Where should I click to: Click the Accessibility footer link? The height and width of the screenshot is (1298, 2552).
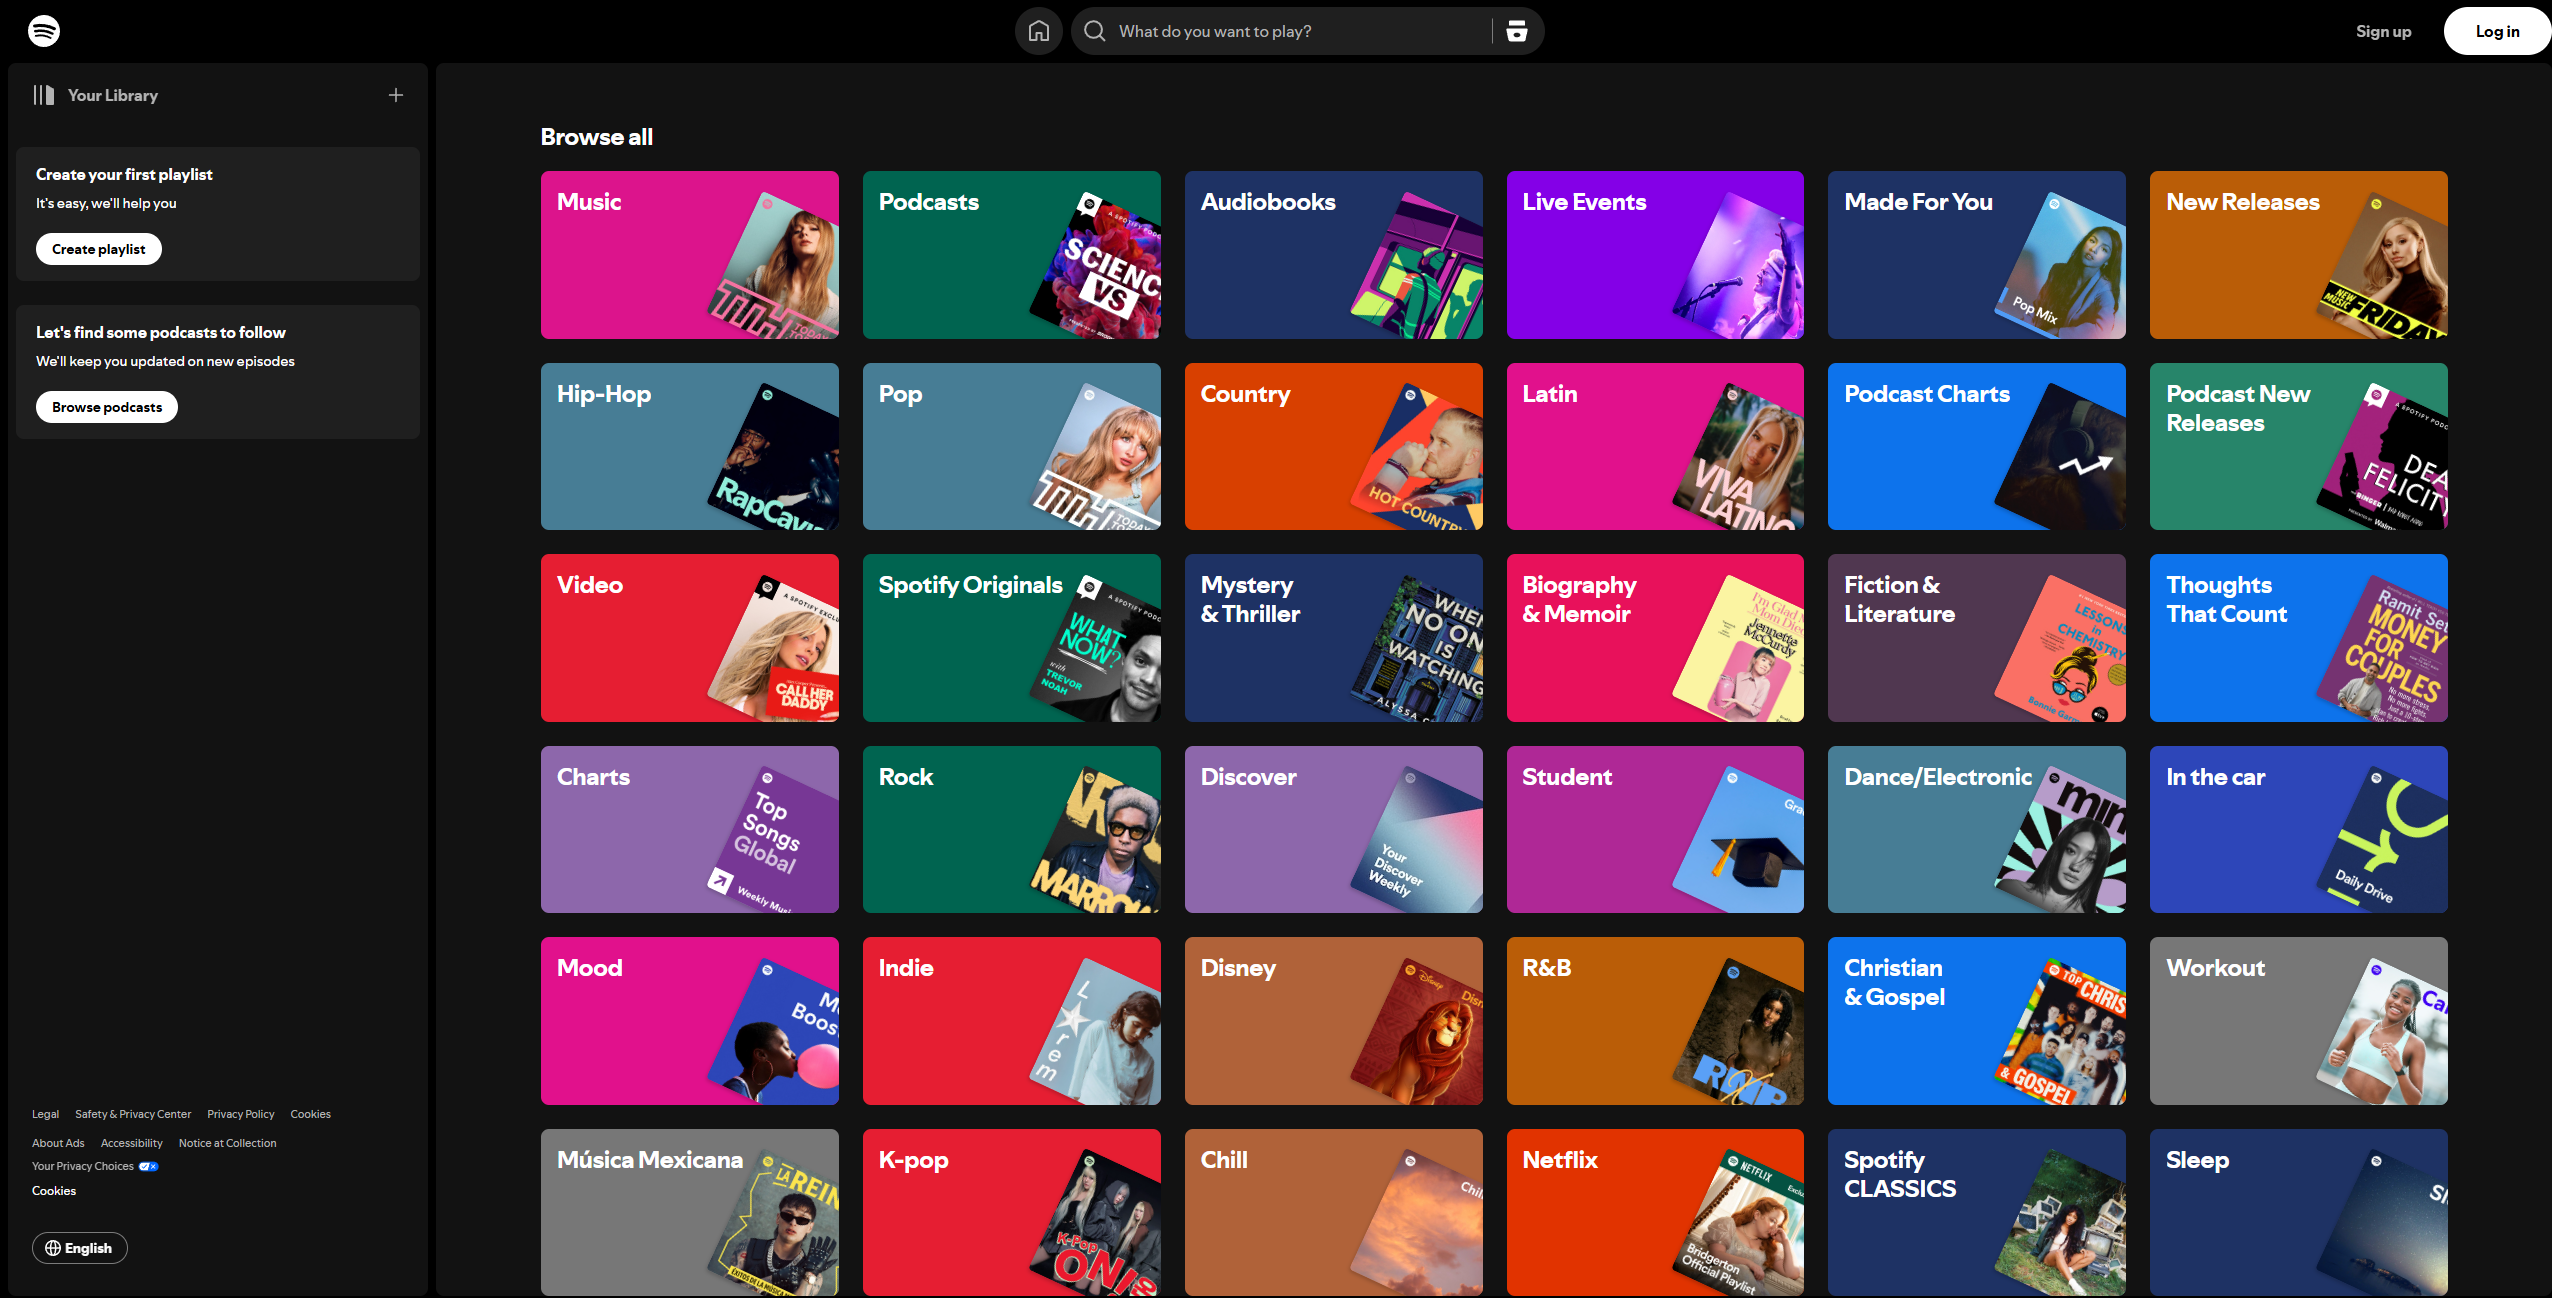[x=131, y=1143]
